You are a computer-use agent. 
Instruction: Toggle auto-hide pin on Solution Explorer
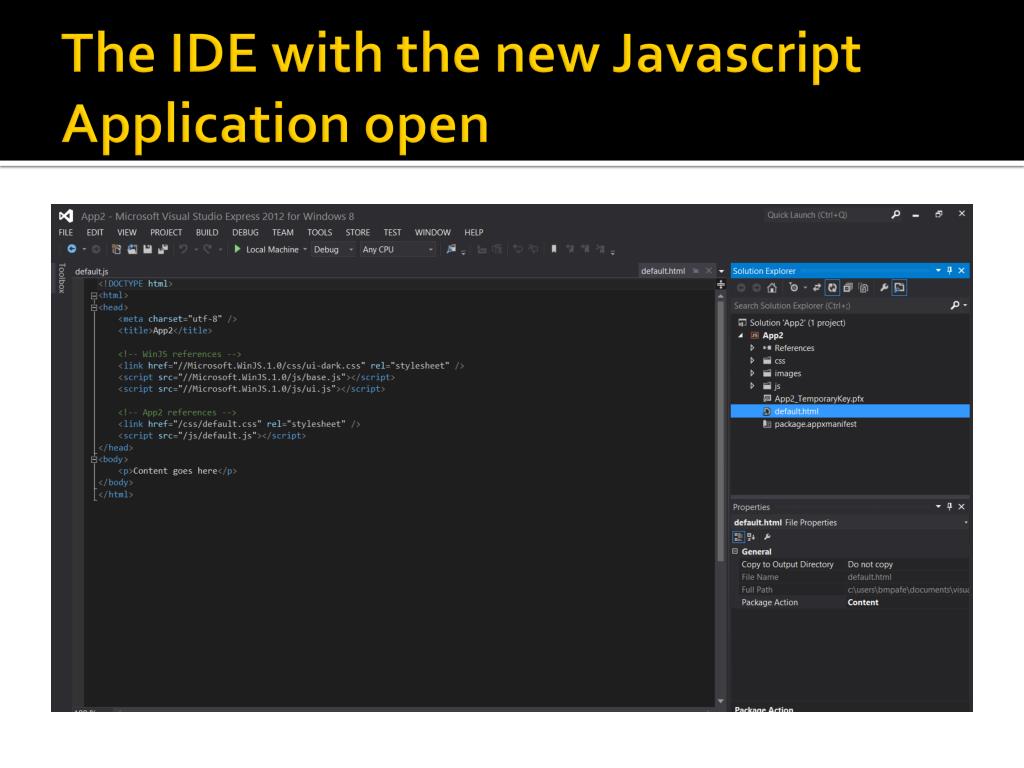pyautogui.click(x=950, y=270)
